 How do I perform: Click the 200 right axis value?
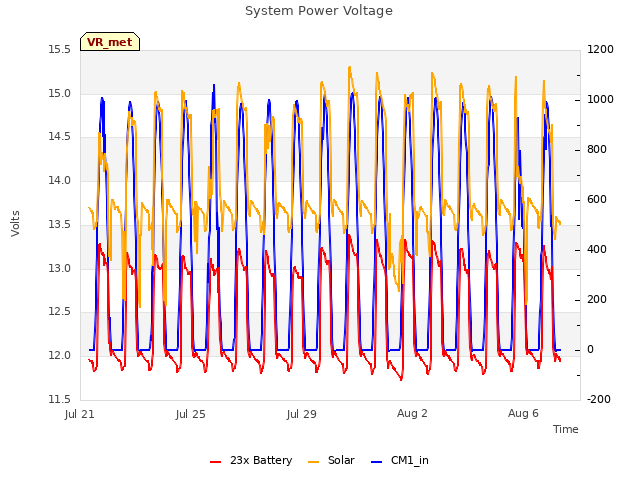pyautogui.click(x=597, y=300)
